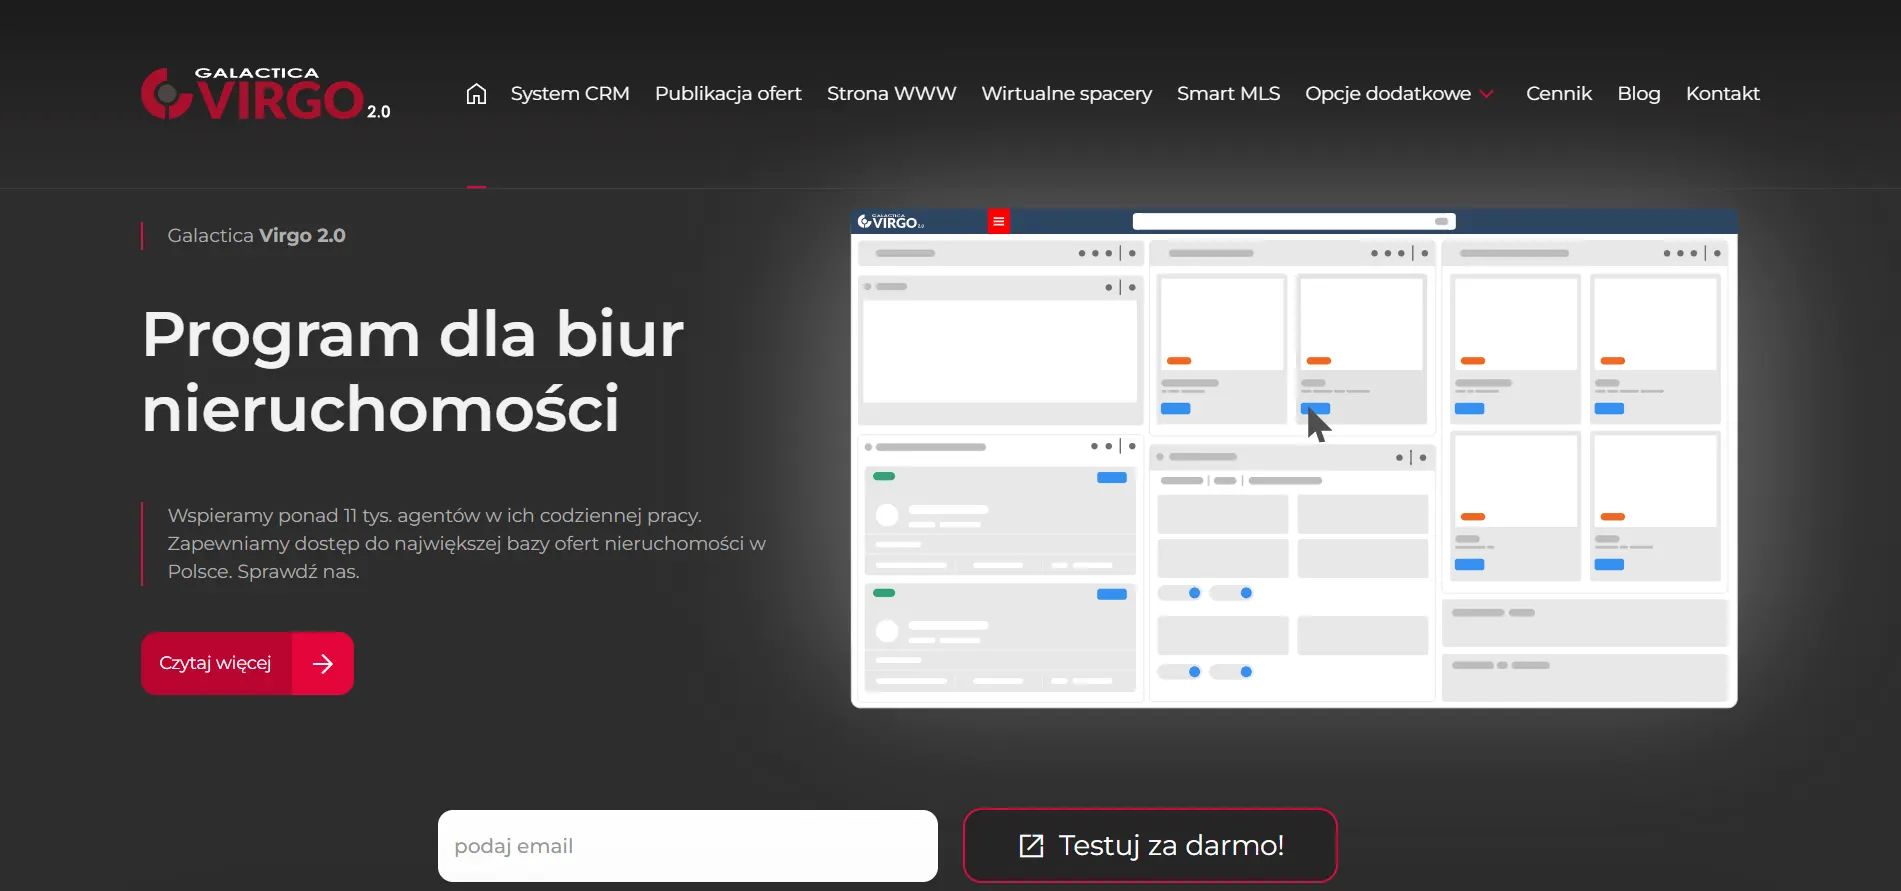Open the Cennik pricing page
This screenshot has width=1901, height=891.
coord(1558,94)
